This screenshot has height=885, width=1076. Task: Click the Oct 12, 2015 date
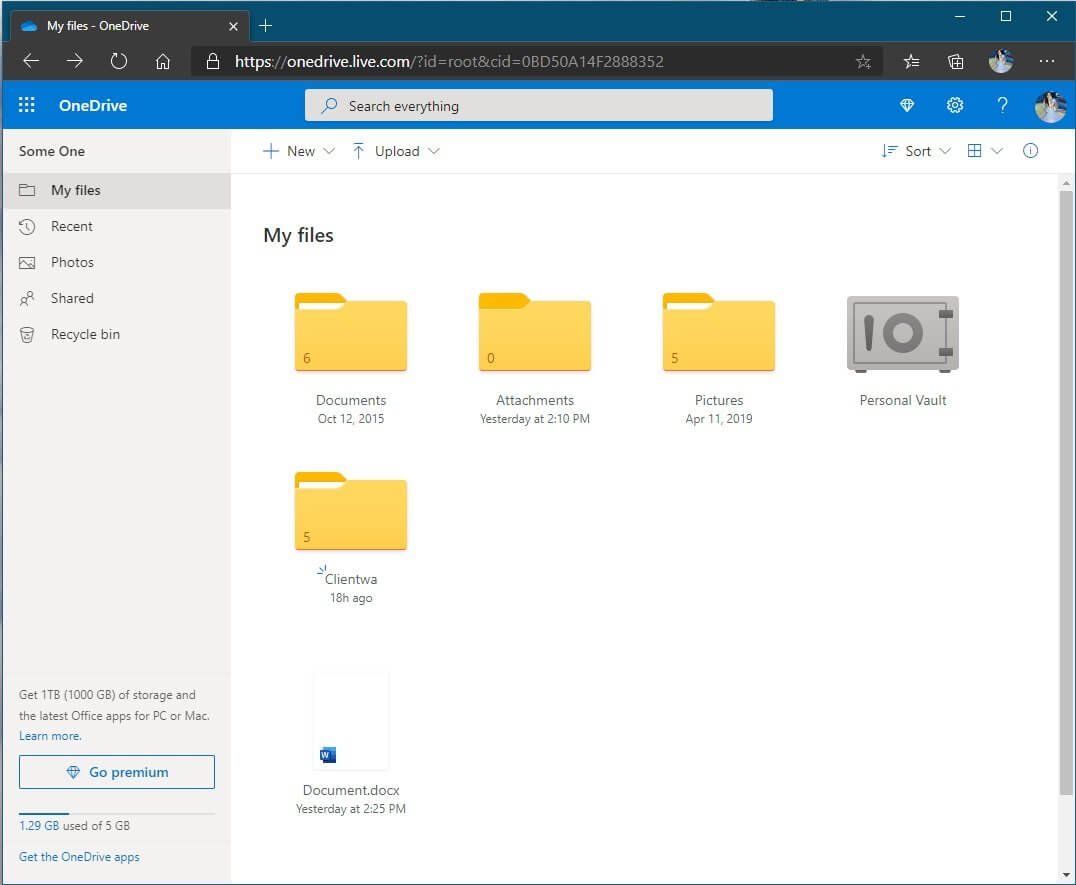(351, 418)
